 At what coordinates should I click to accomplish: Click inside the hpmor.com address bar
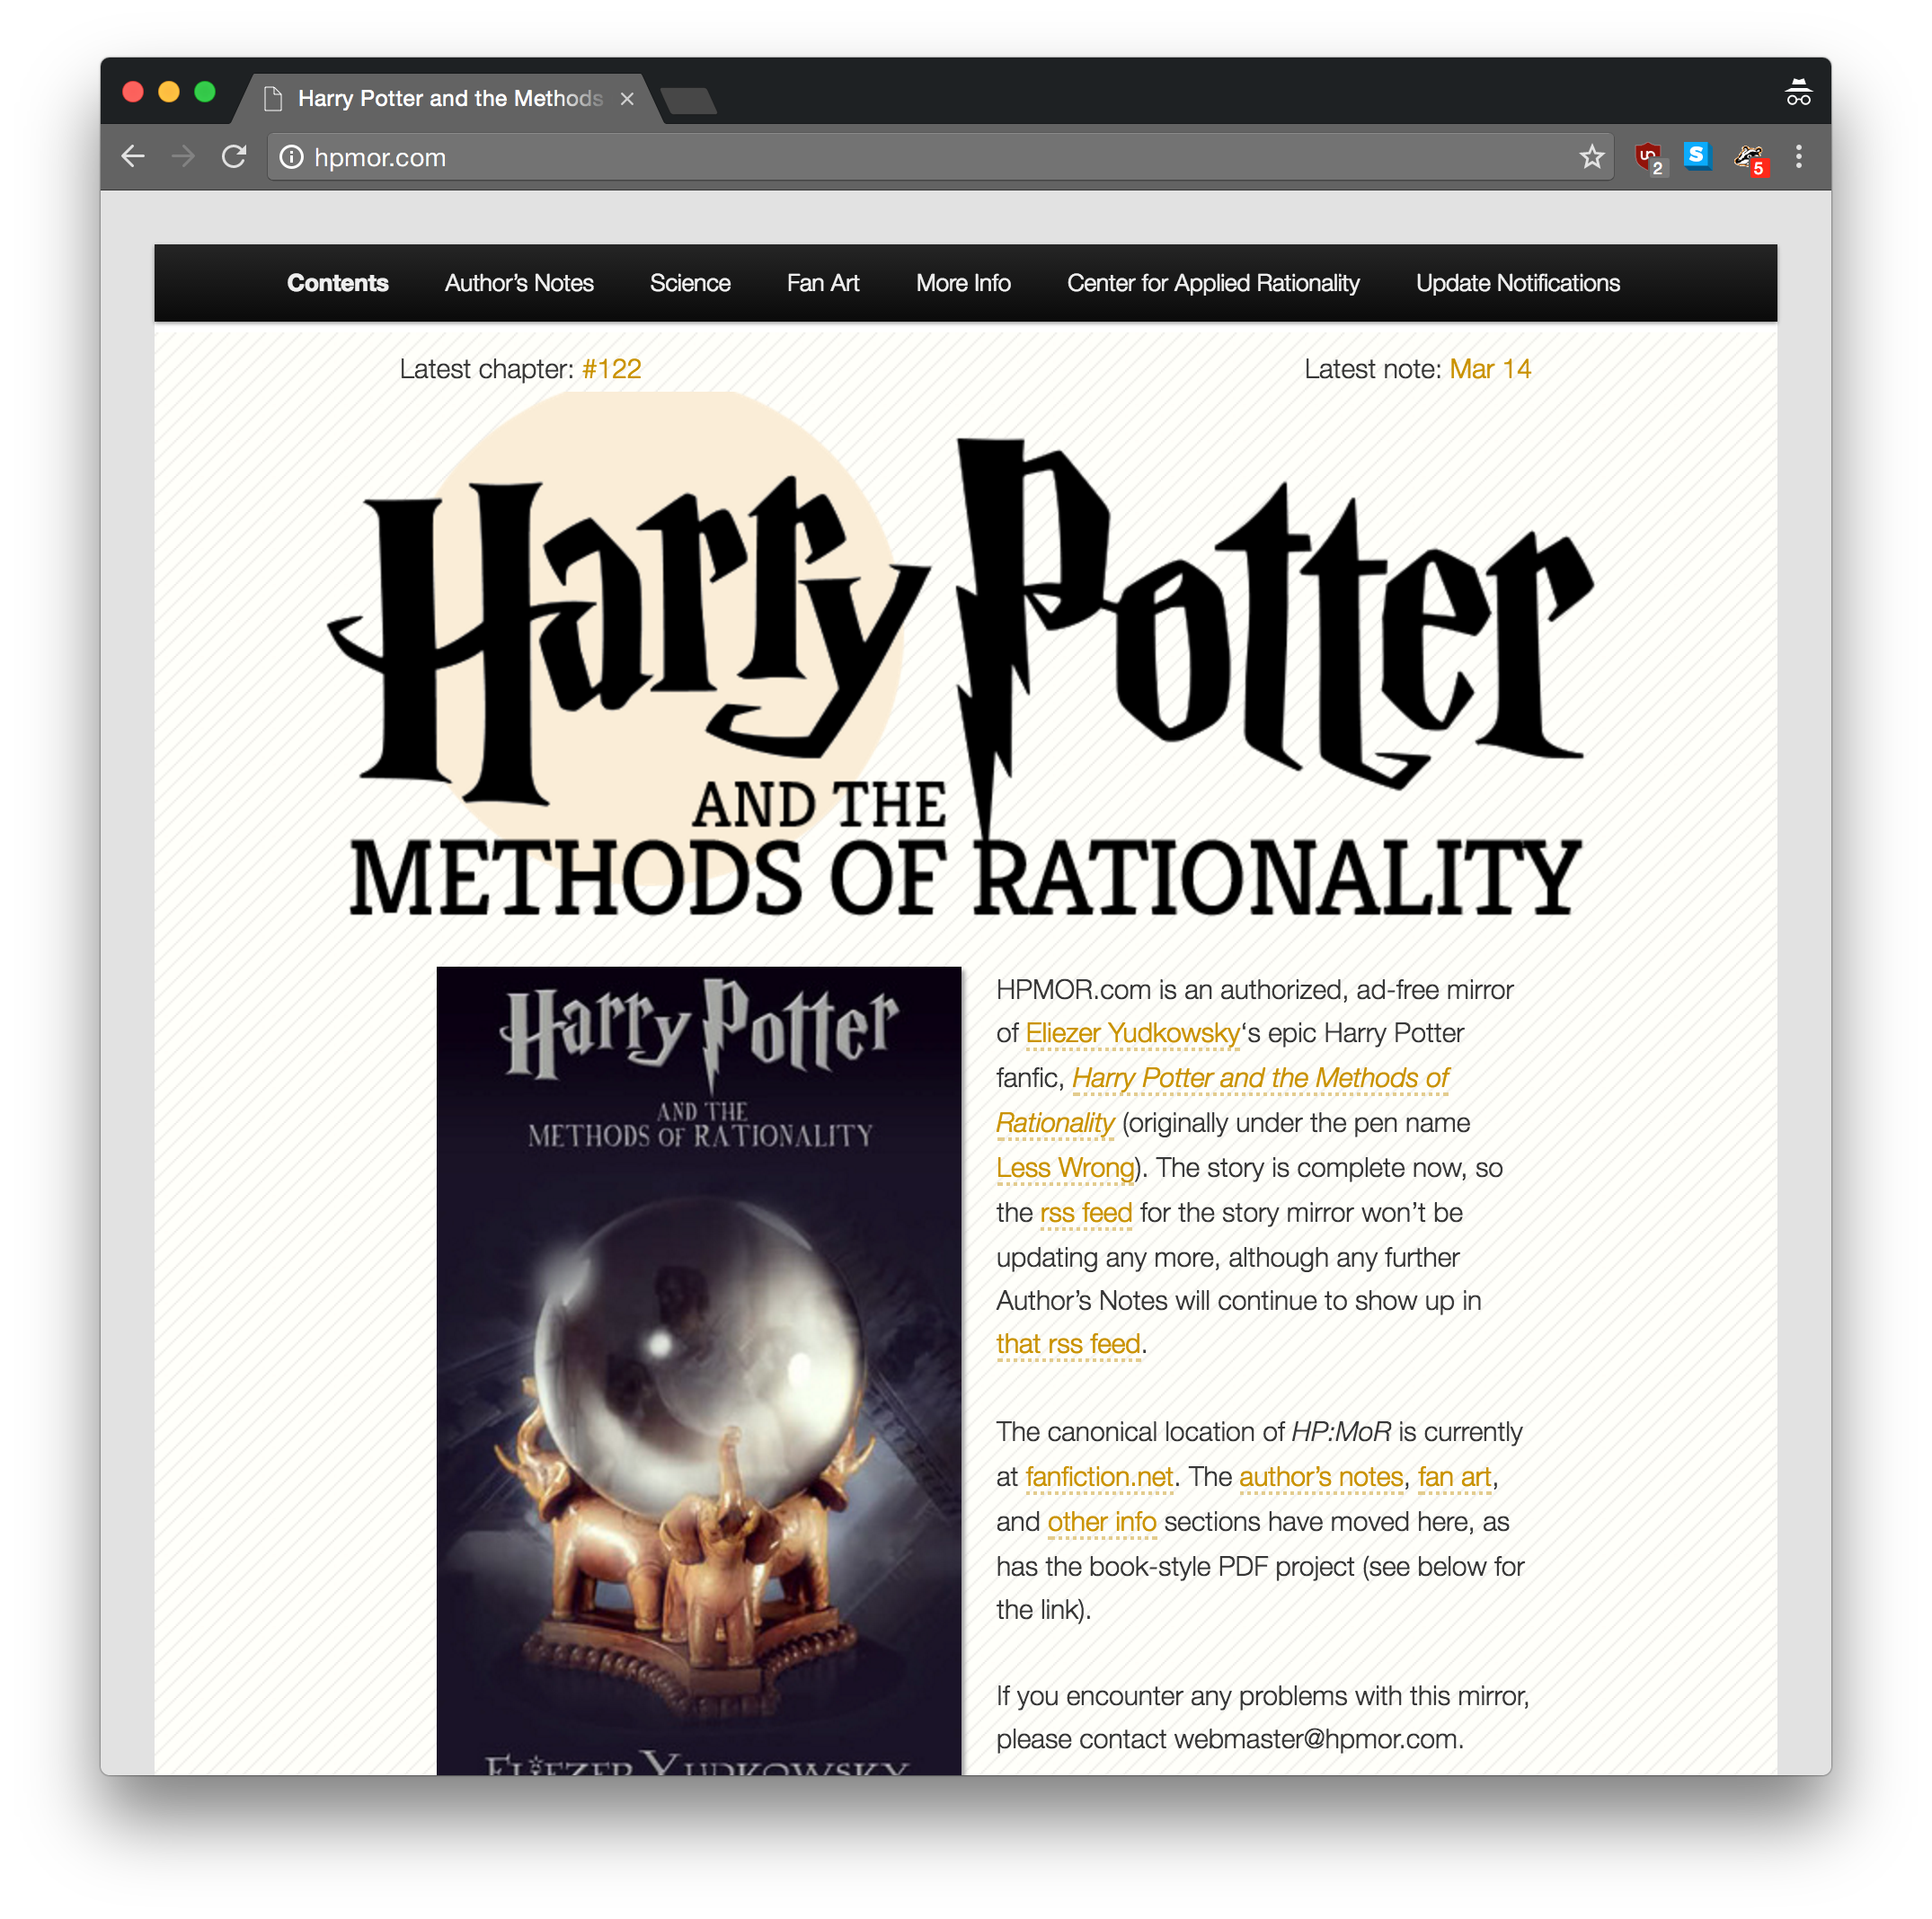[x=700, y=157]
